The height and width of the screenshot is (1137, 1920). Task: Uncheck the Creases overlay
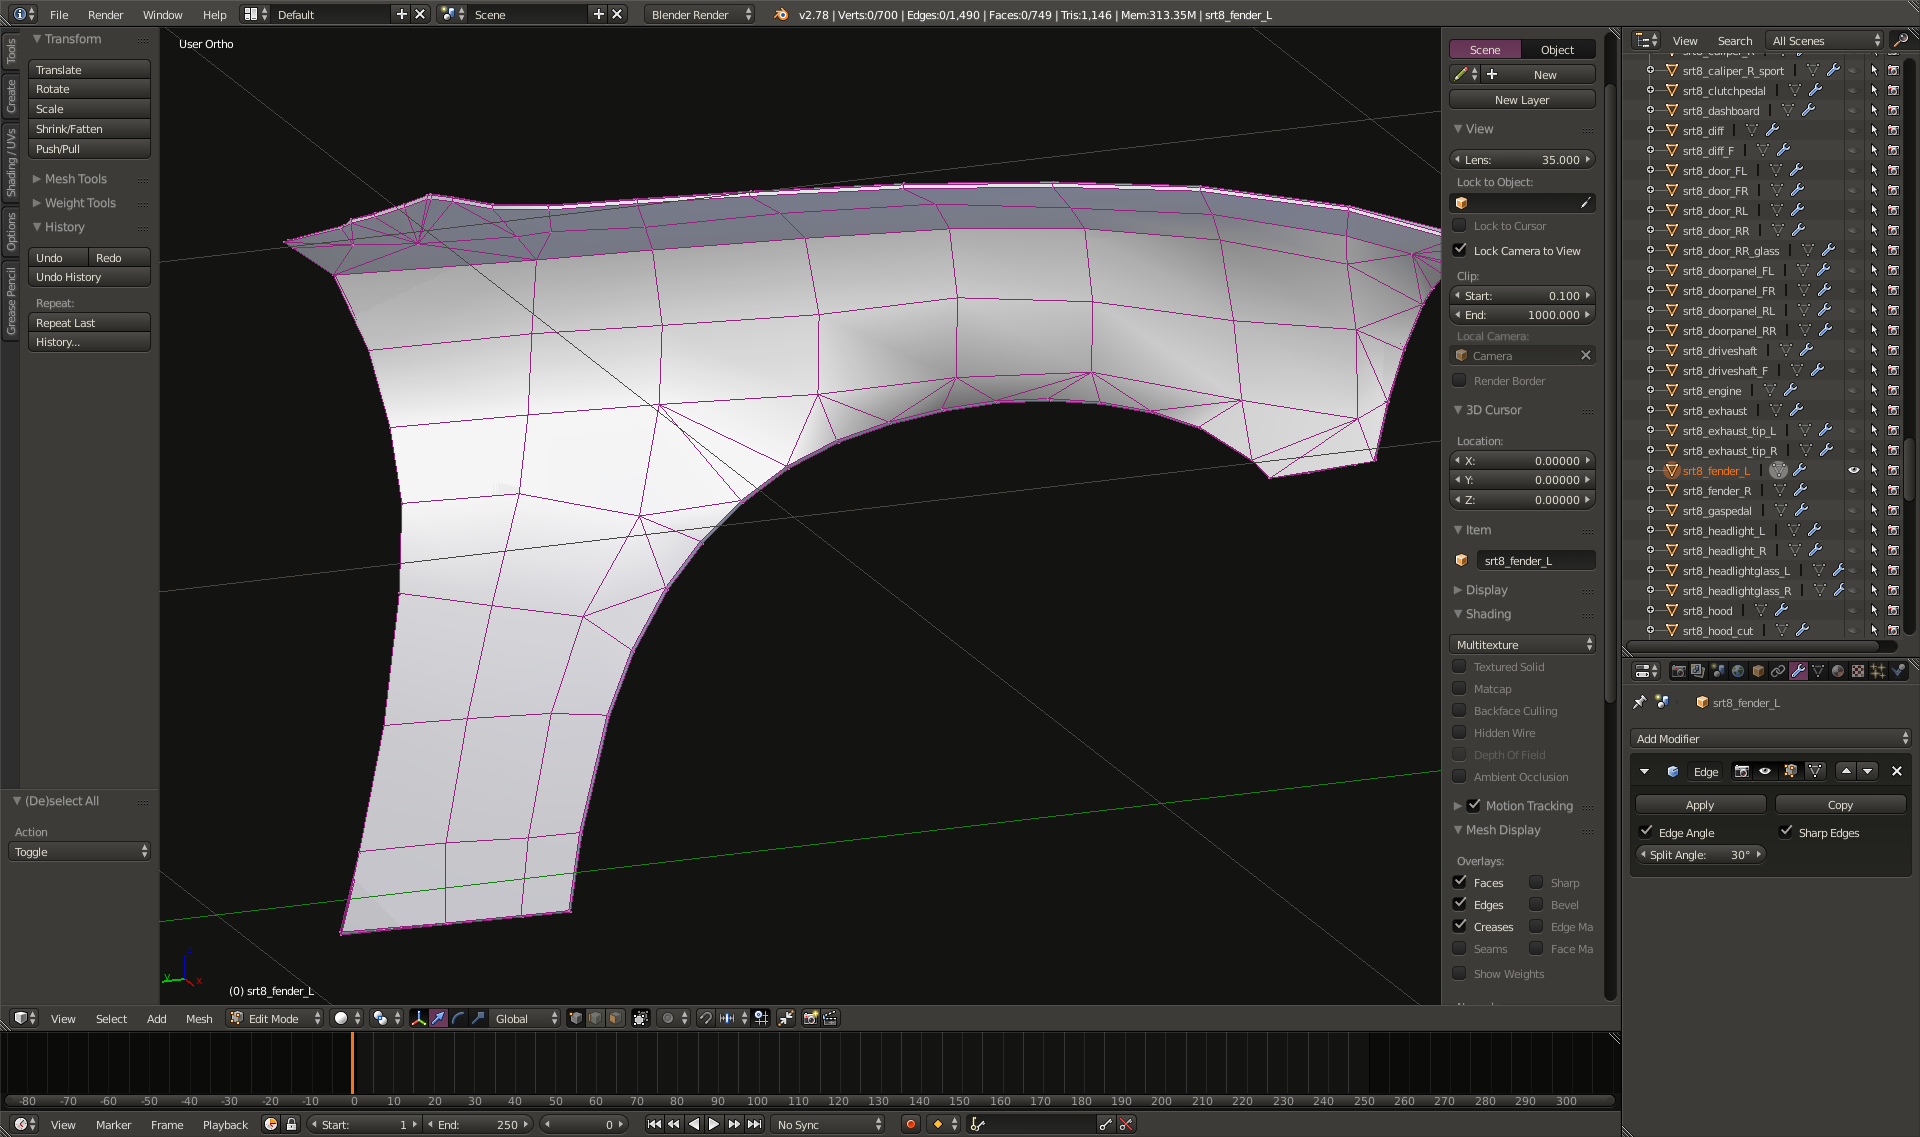[x=1459, y=926]
